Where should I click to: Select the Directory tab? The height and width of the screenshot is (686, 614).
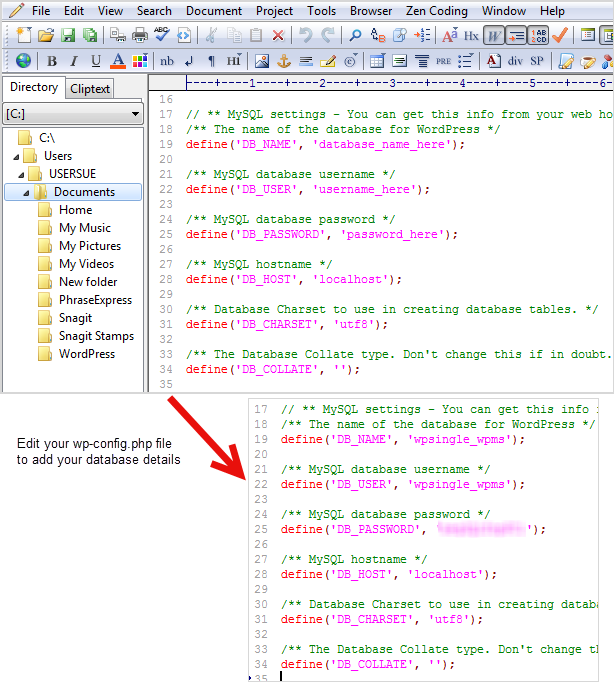coord(34,87)
